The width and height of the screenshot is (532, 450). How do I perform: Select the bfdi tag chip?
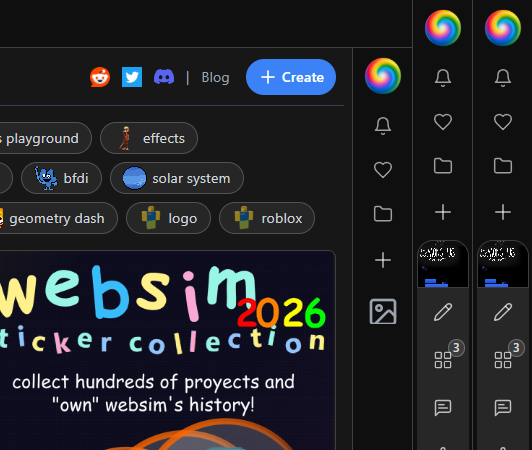(x=61, y=178)
